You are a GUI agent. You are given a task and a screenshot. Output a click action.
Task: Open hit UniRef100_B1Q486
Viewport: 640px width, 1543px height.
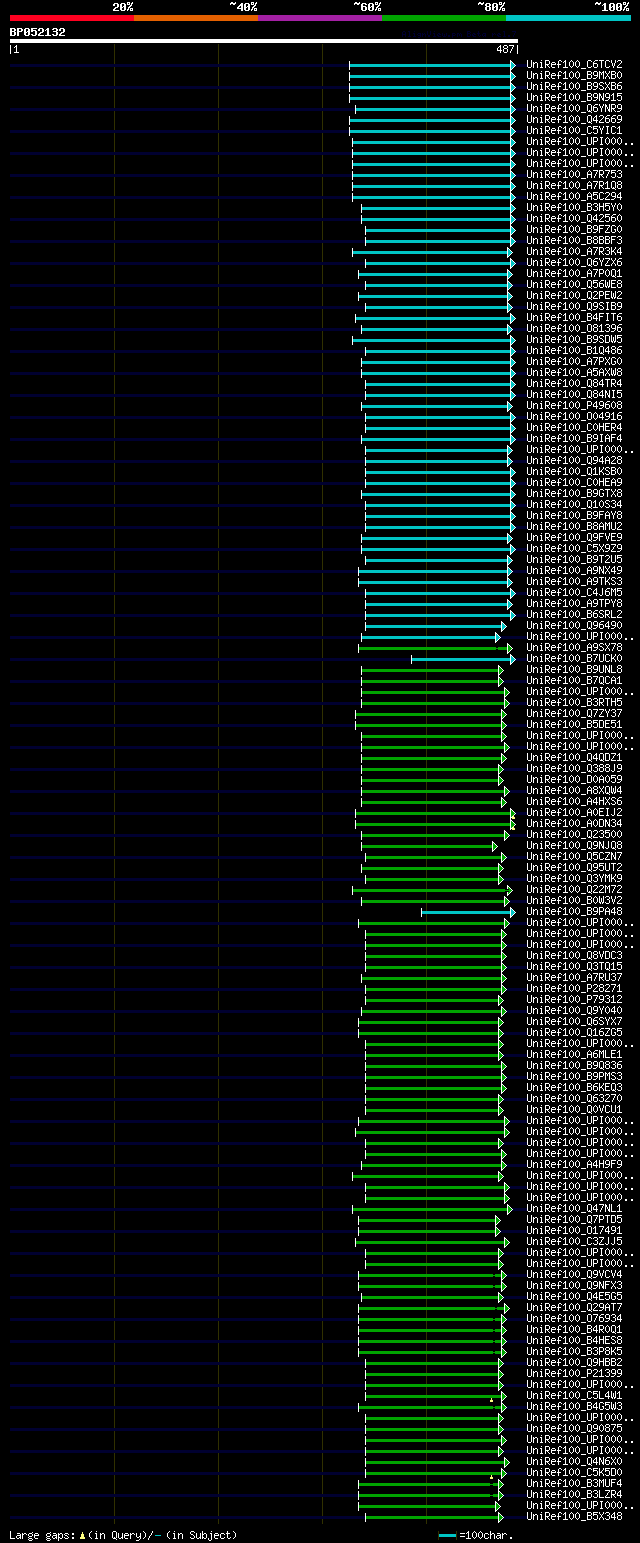click(574, 350)
